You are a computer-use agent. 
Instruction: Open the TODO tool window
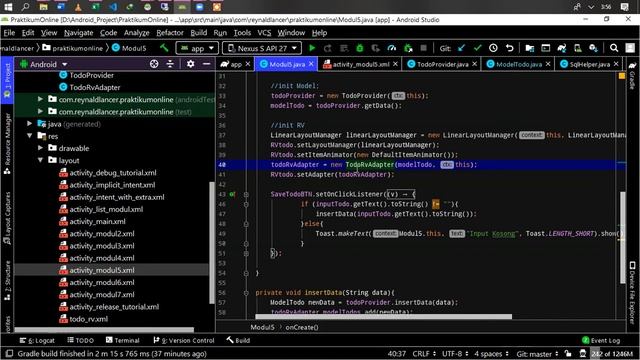click(x=80, y=340)
